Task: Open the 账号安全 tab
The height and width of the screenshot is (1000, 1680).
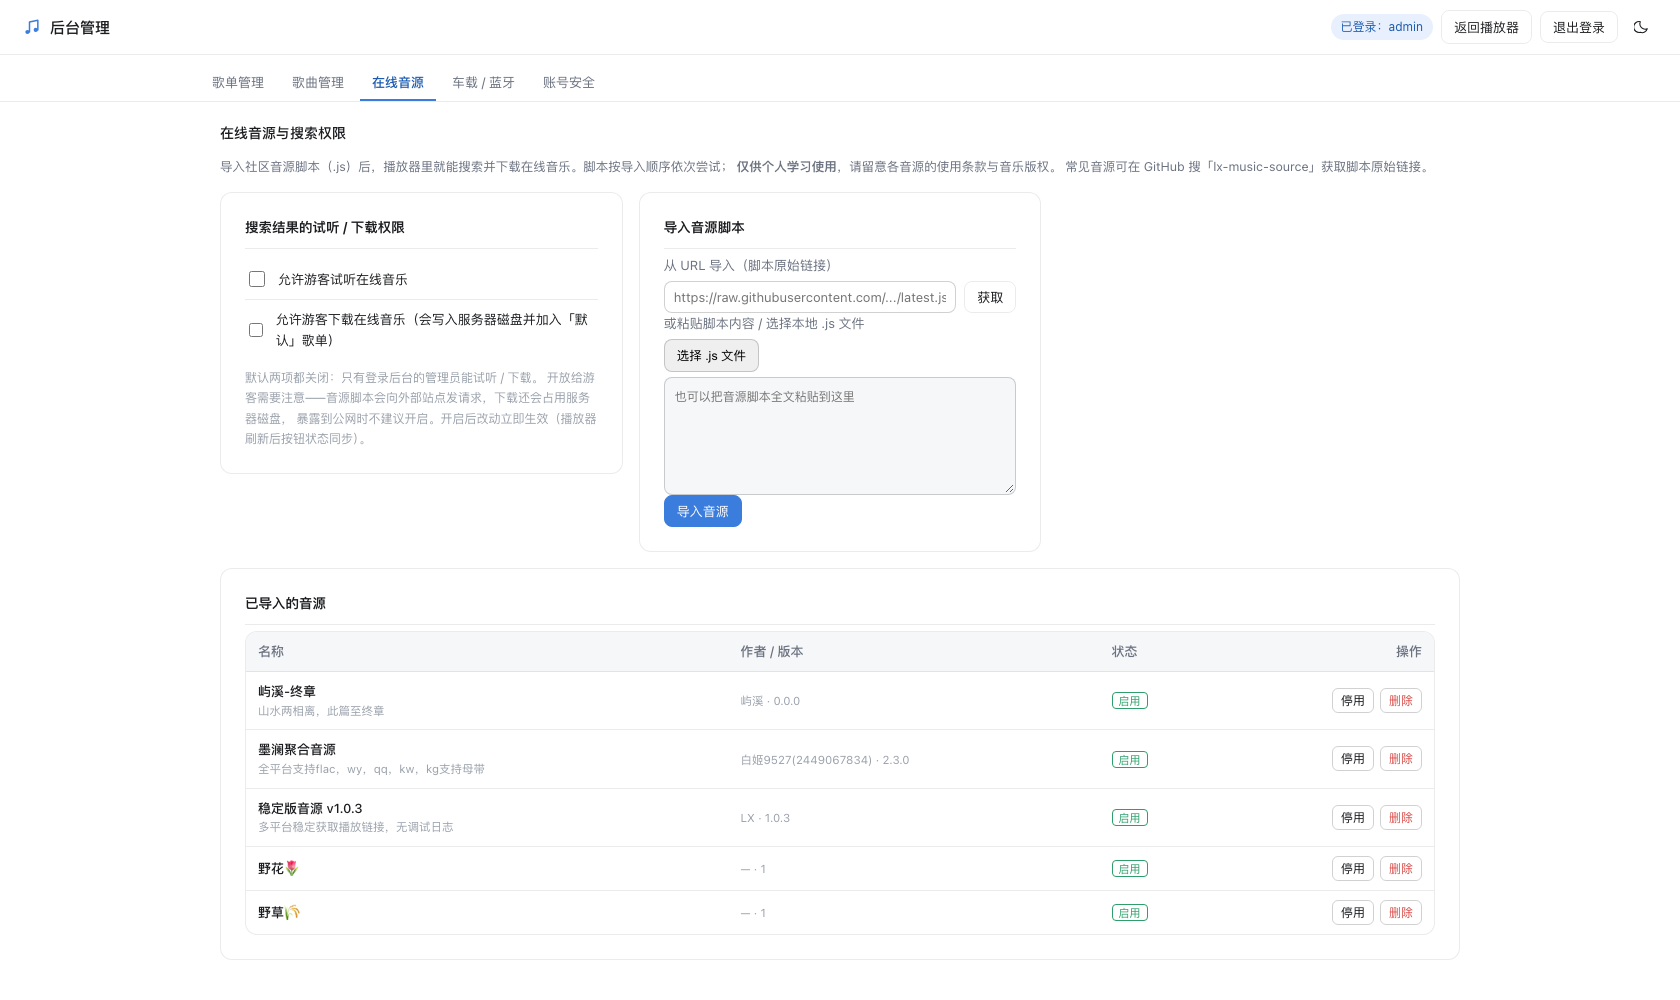Action: click(x=569, y=82)
